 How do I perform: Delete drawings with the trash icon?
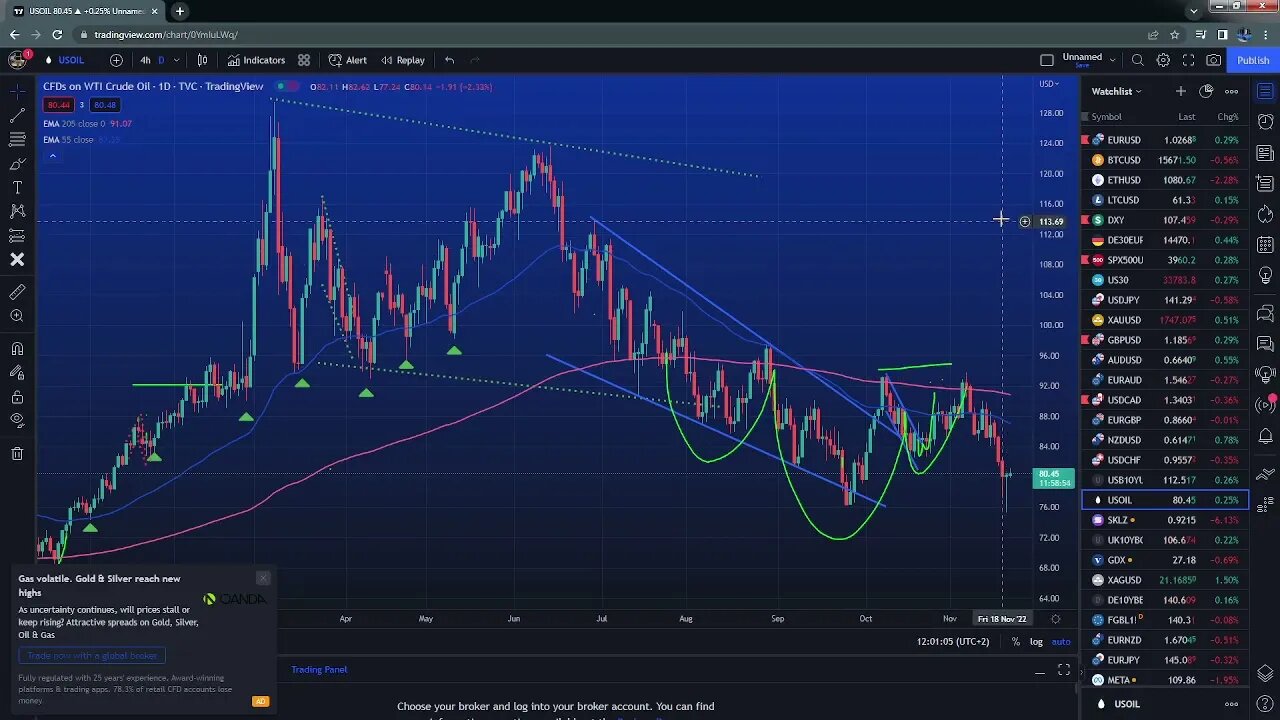[x=17, y=454]
